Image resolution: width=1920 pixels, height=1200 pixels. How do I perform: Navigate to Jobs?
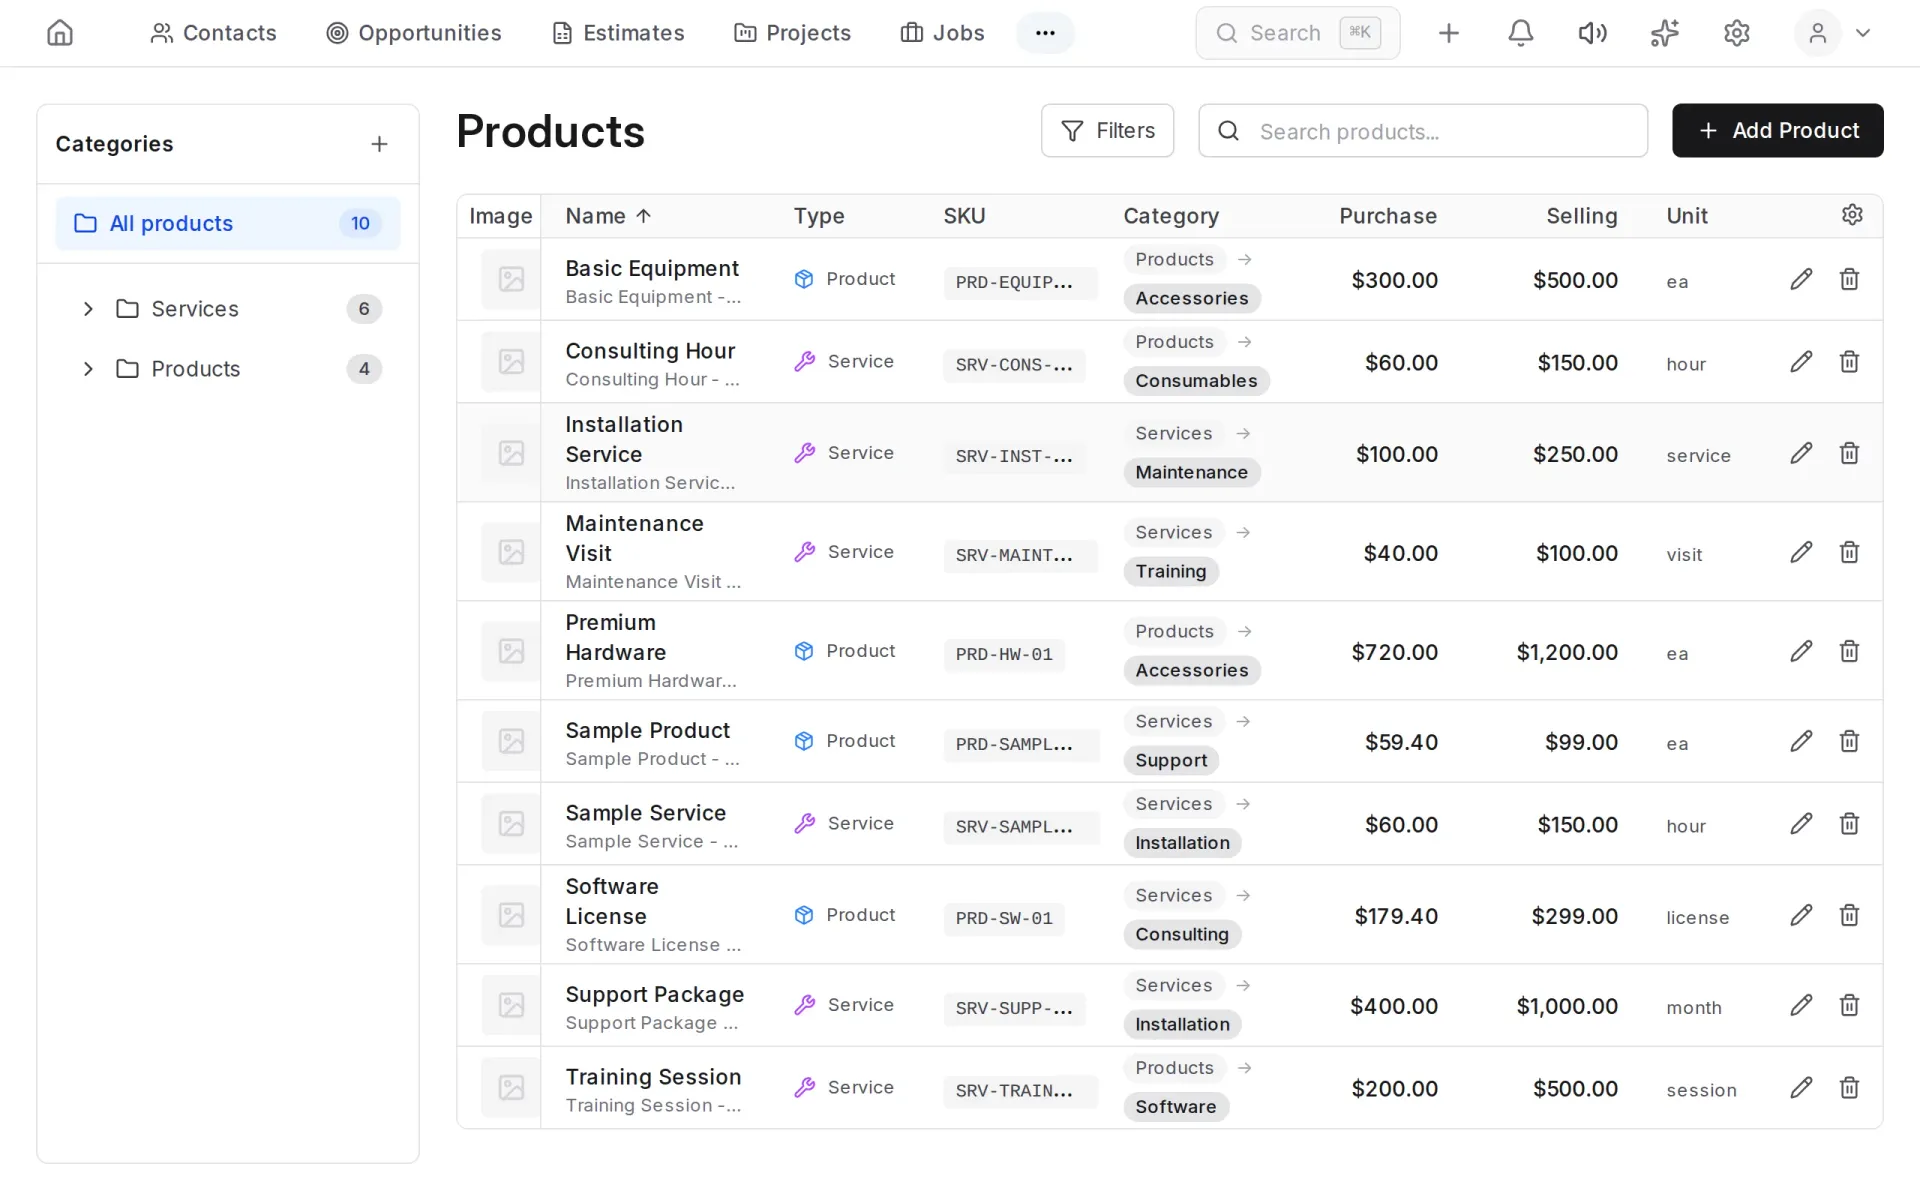pyautogui.click(x=942, y=33)
